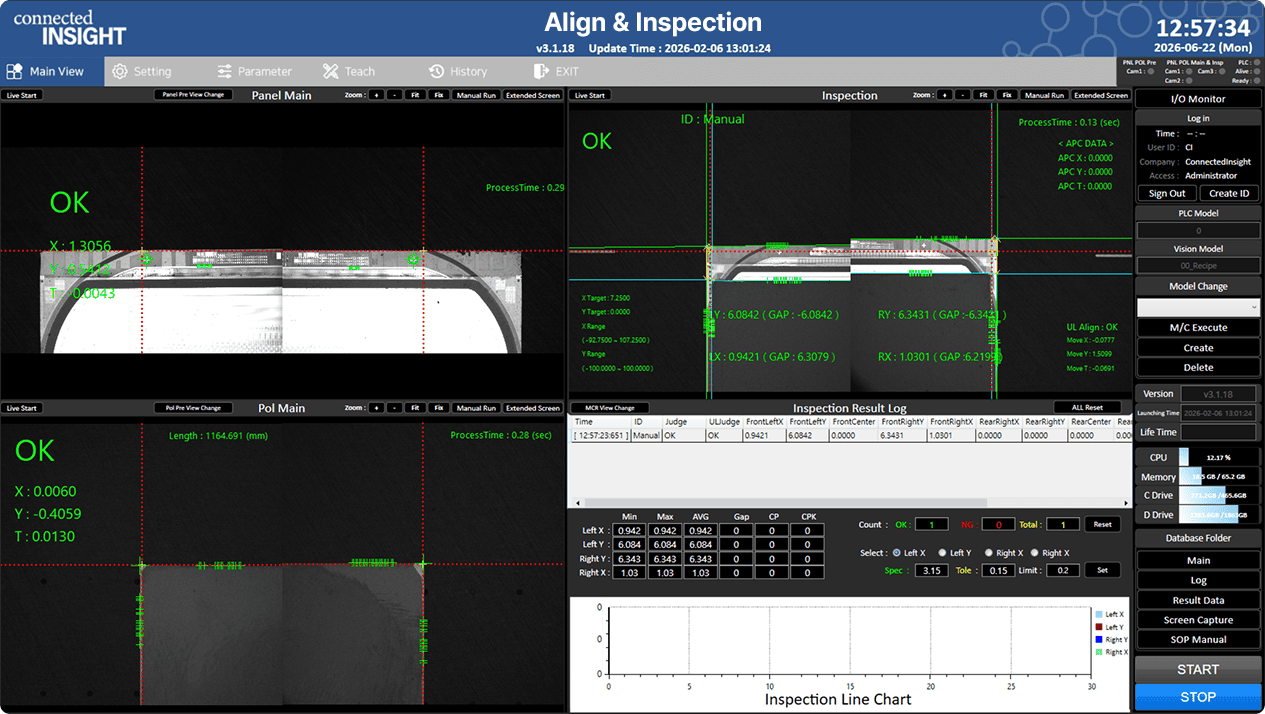
Task: Click the Life Time field
Action: 1220,432
